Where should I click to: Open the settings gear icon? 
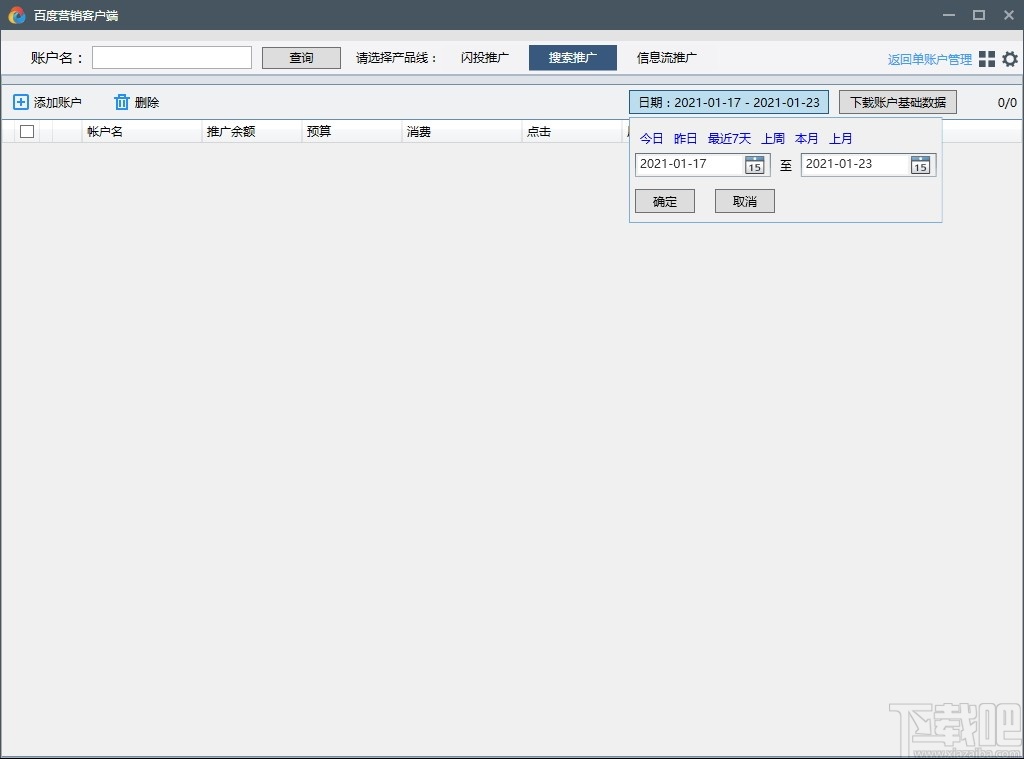tap(1010, 58)
